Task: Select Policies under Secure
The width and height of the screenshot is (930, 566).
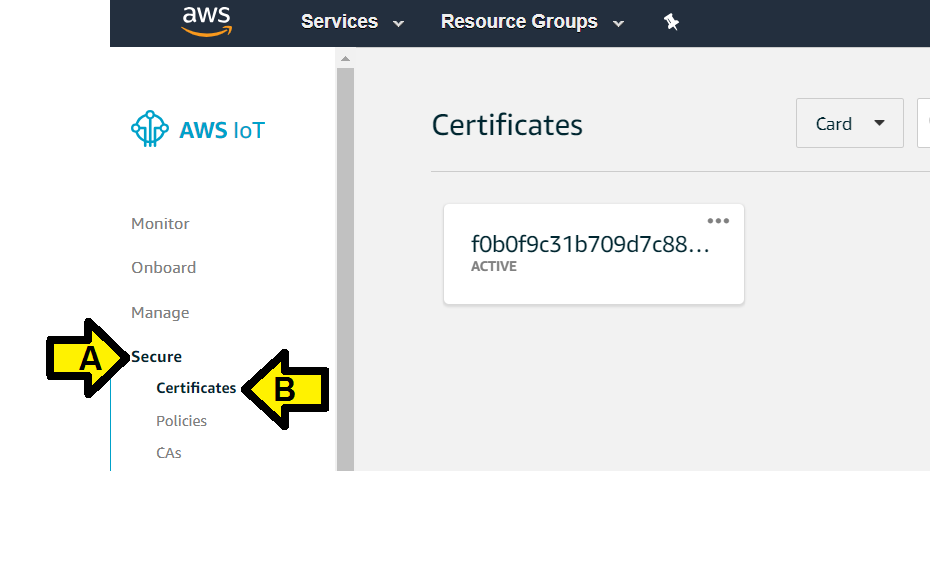Action: pos(181,421)
